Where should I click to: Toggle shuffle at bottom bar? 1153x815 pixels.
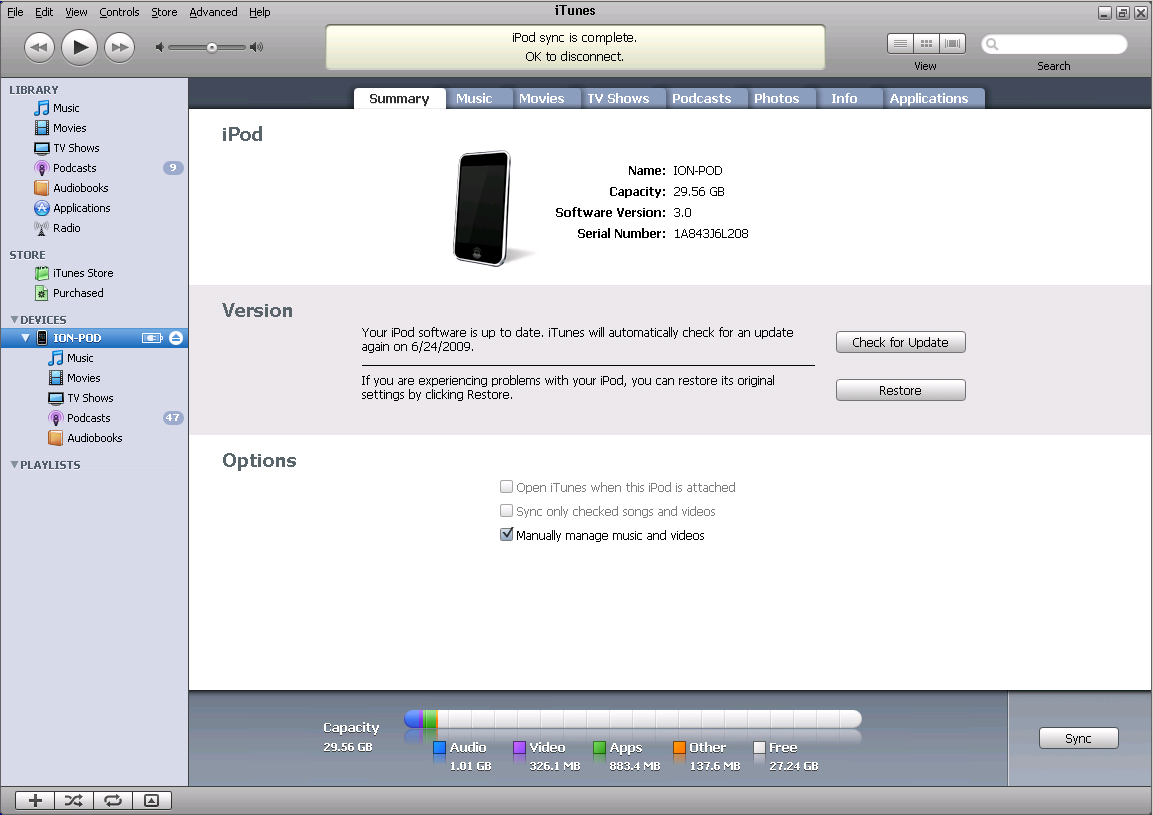(74, 800)
